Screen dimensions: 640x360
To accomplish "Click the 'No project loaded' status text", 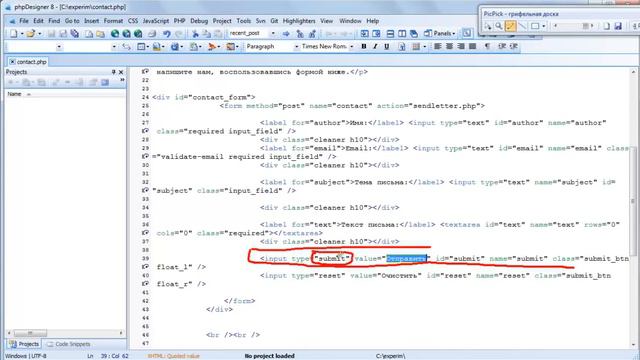I will coord(269,356).
